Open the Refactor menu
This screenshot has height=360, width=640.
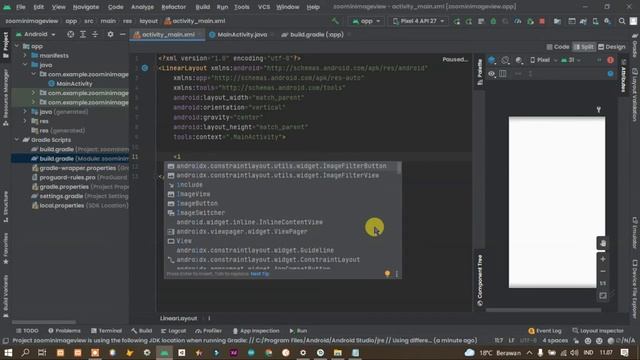(x=173, y=7)
